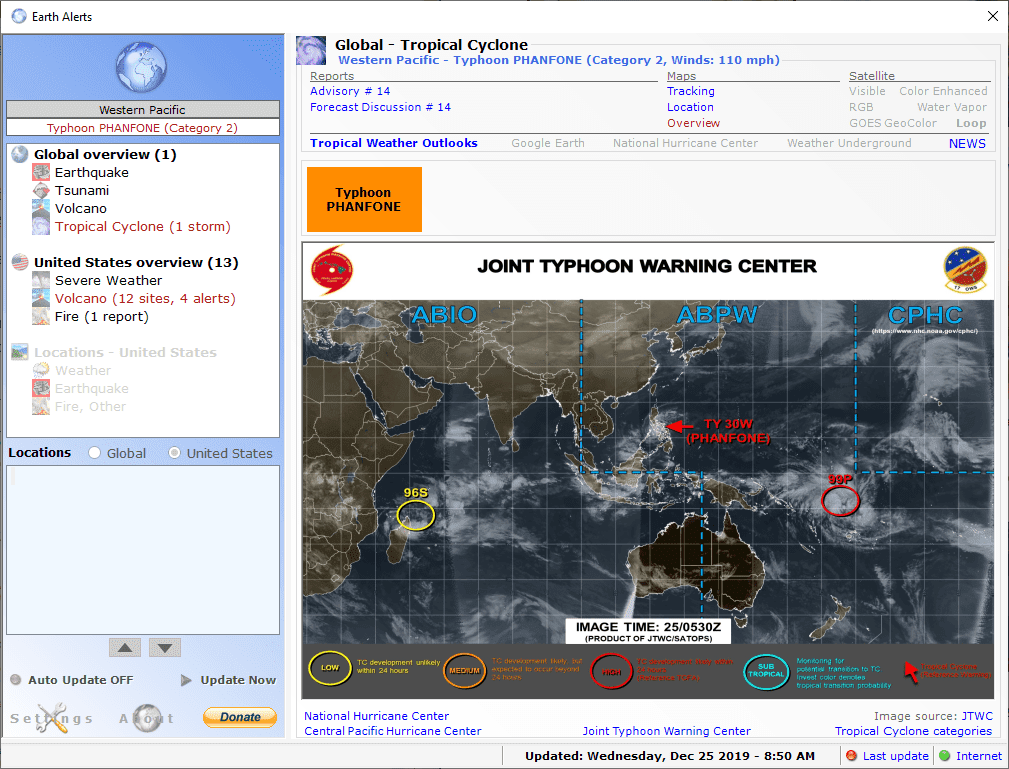Open Tsunami in the sidebar list

(x=82, y=190)
